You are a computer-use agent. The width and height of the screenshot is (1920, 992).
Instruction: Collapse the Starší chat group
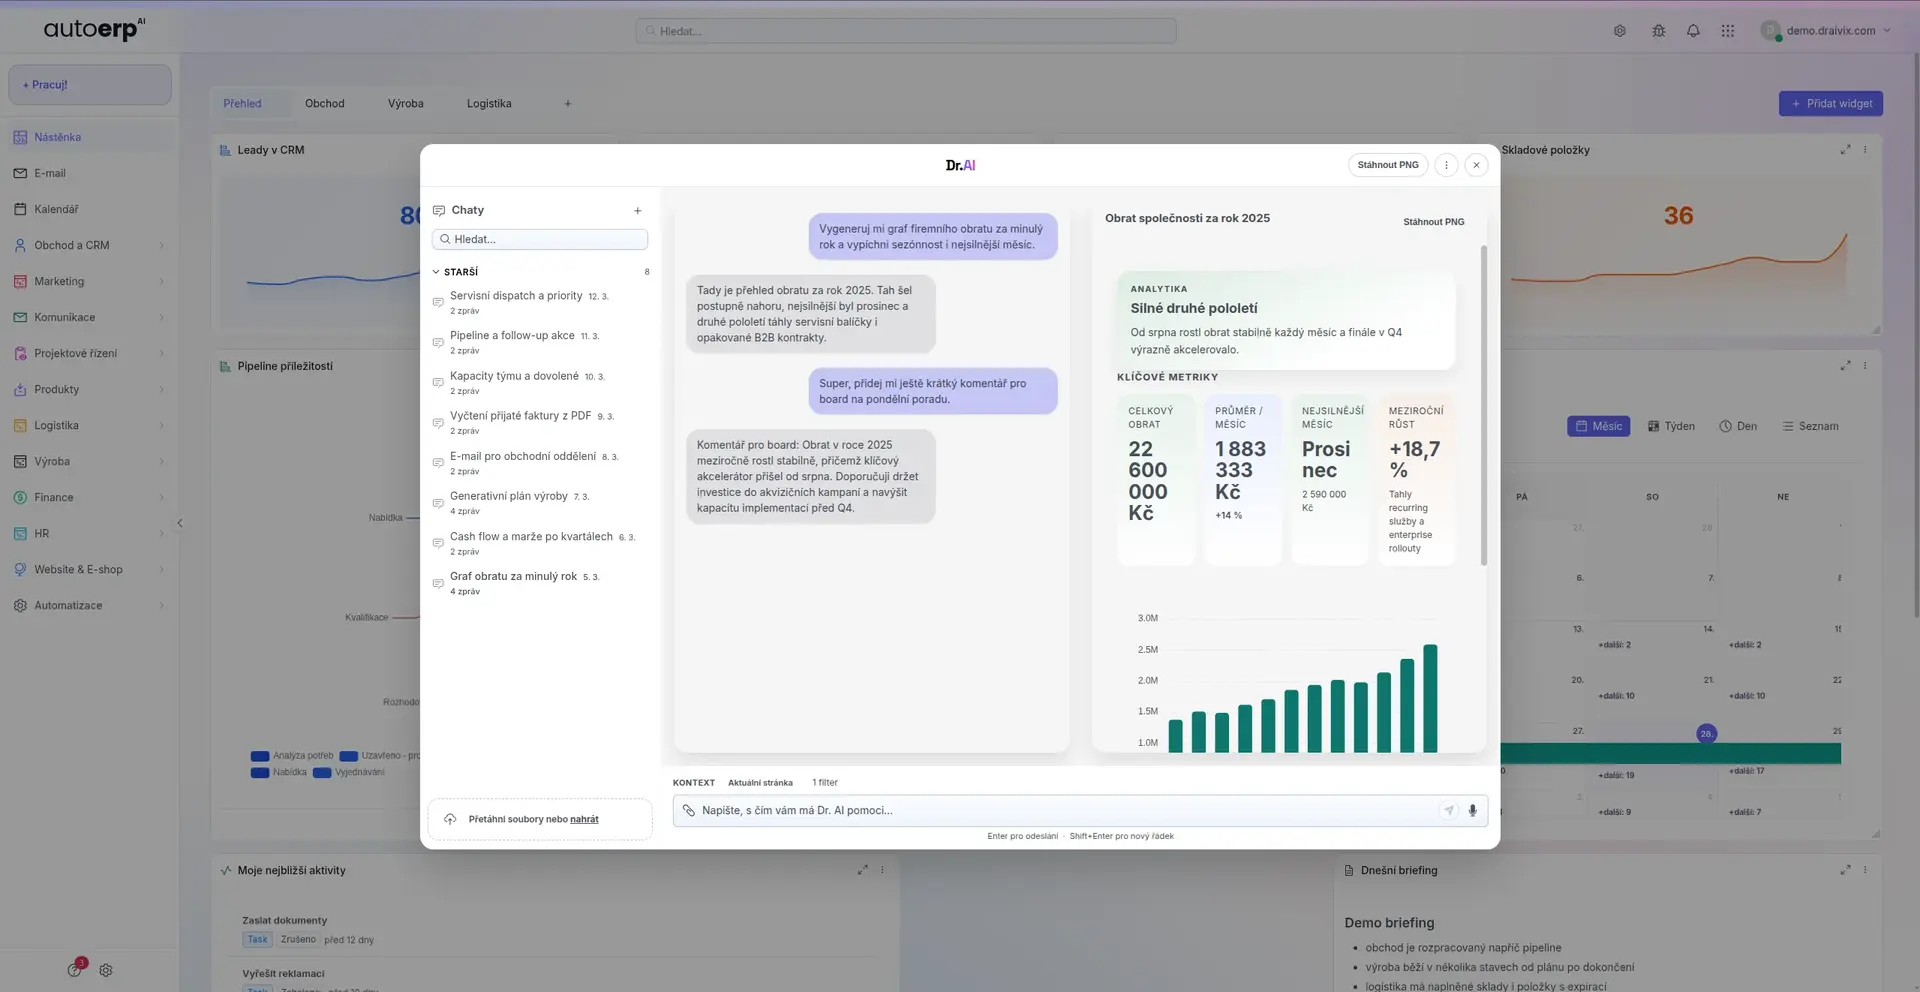click(437, 272)
